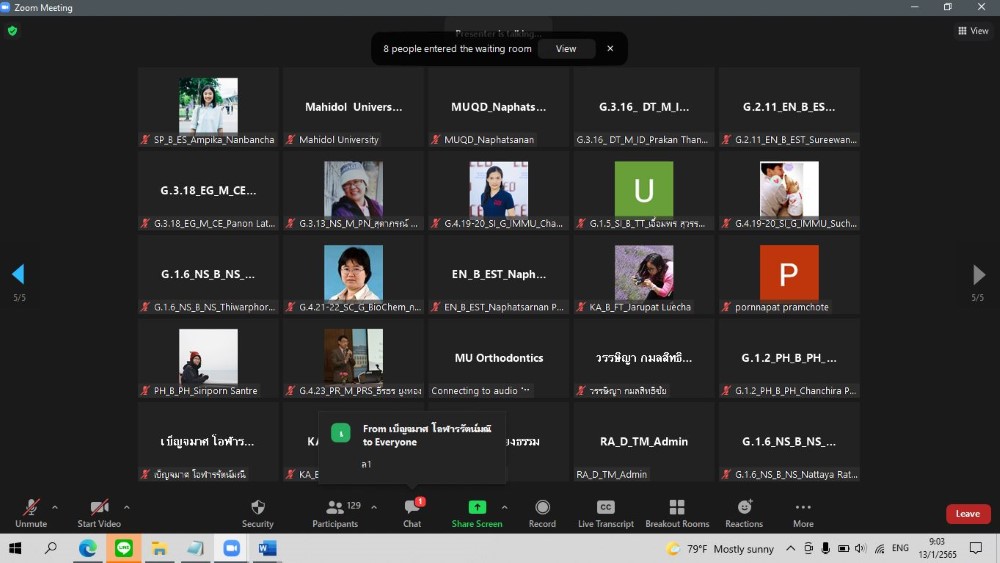Expand video options arrow beside Start Video
Image resolution: width=1000 pixels, height=563 pixels.
[x=126, y=507]
